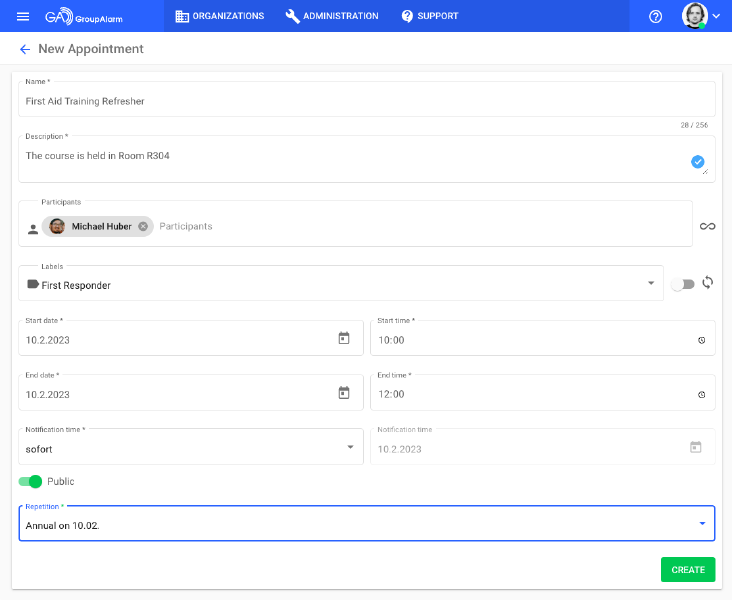Click the green Create button
This screenshot has width=732, height=600.
(x=688, y=569)
